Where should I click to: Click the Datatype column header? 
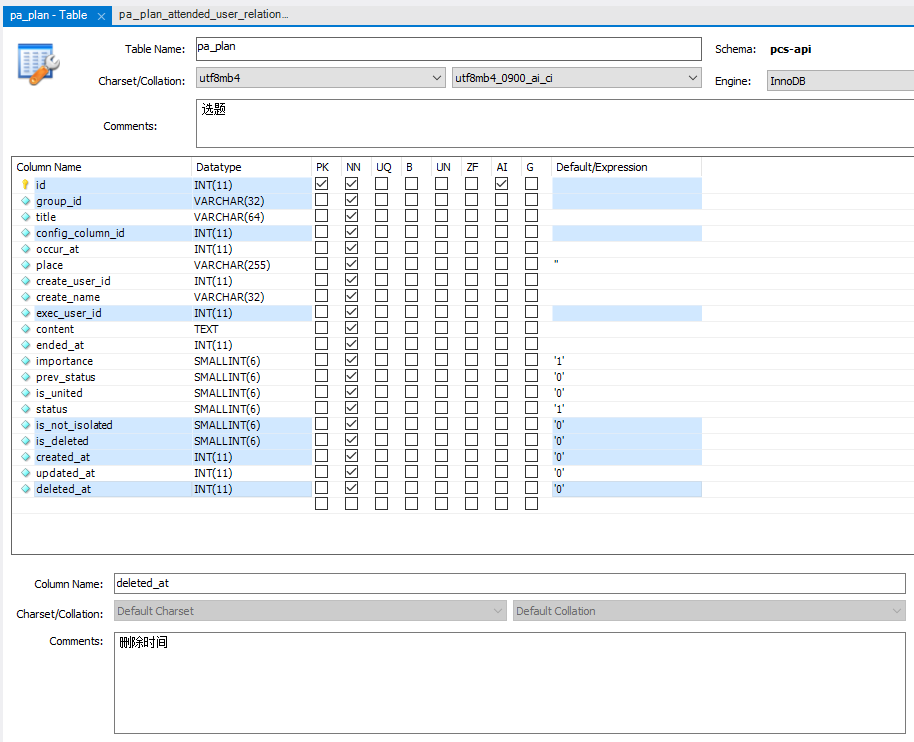pyautogui.click(x=218, y=167)
